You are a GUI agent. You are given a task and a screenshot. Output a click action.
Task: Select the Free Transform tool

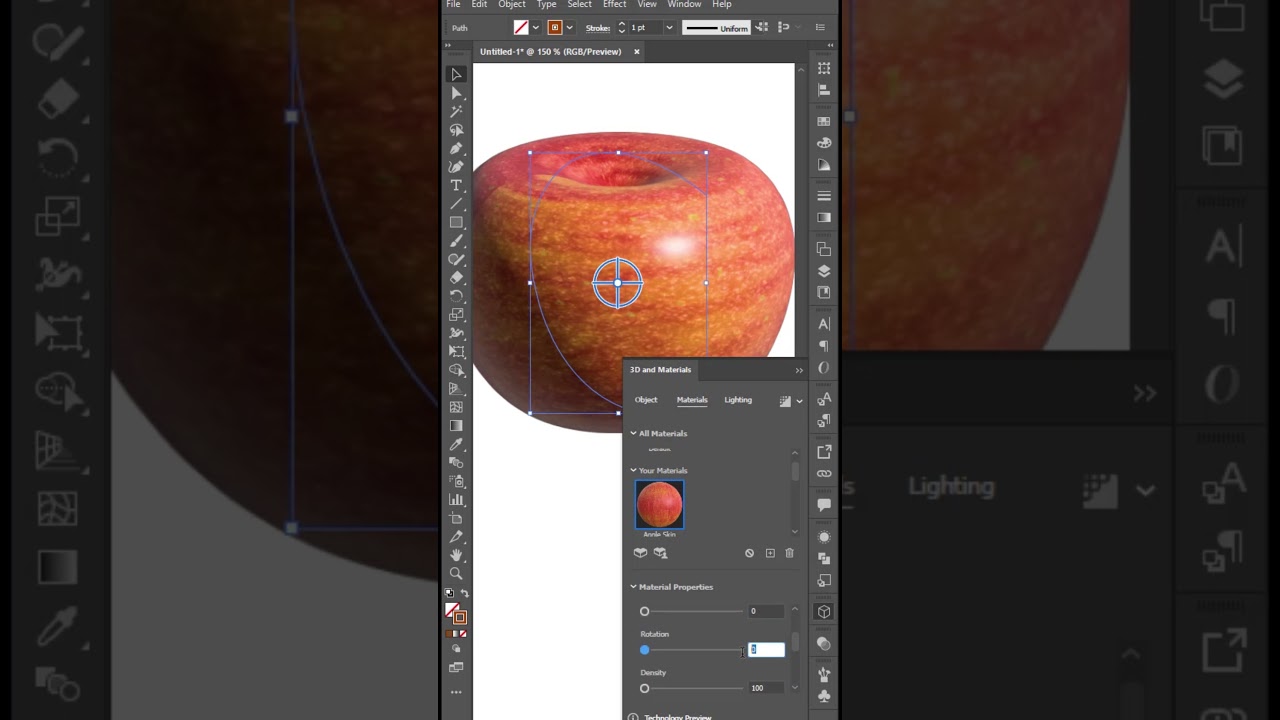(x=456, y=352)
